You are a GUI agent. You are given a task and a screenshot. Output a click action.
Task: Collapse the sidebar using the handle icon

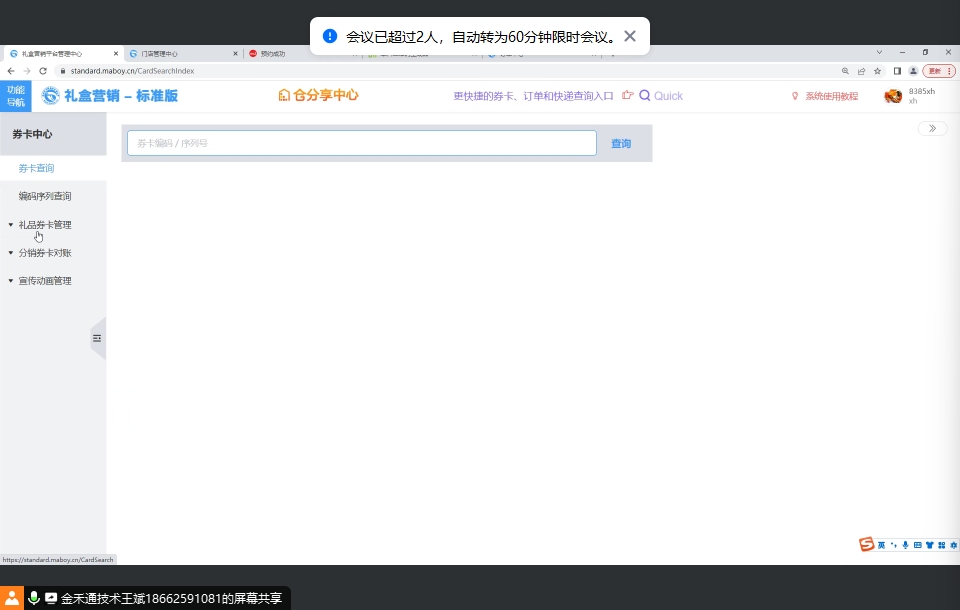97,339
